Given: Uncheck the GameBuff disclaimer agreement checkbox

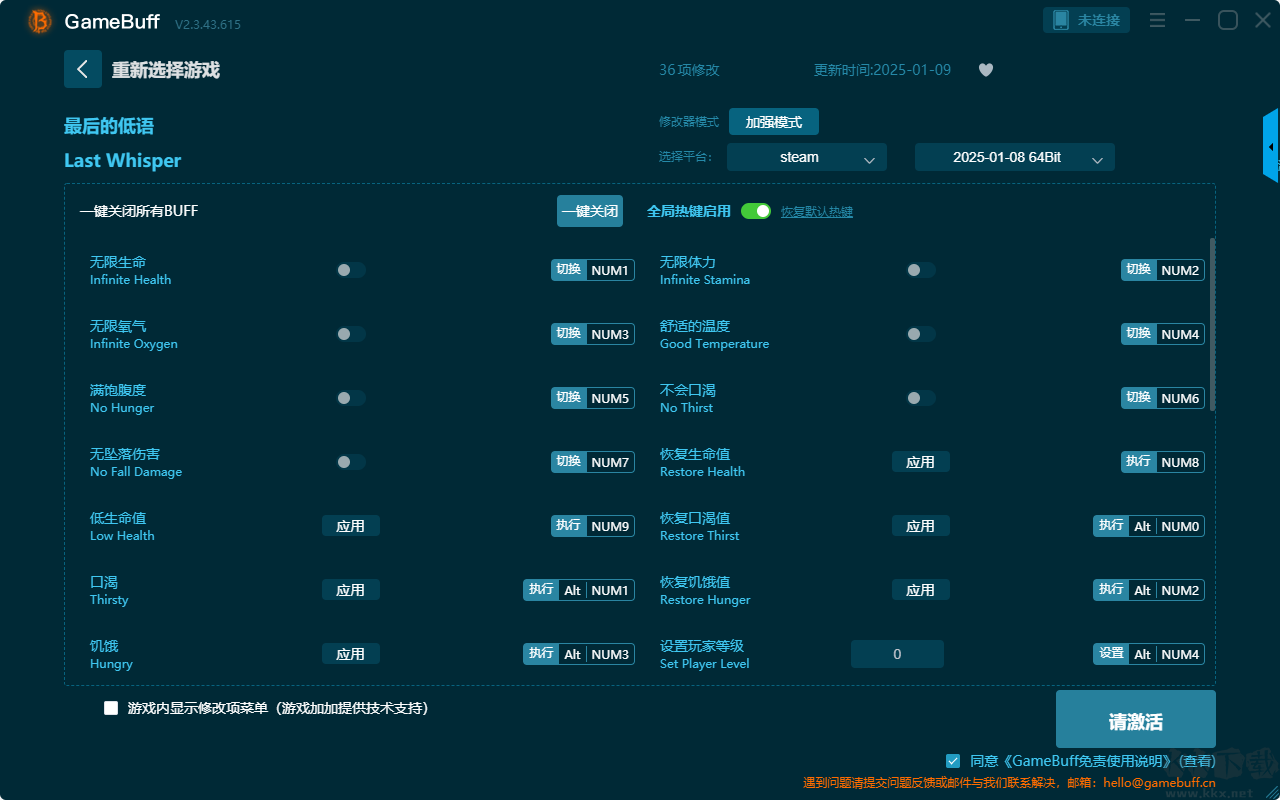Looking at the screenshot, I should pos(953,761).
